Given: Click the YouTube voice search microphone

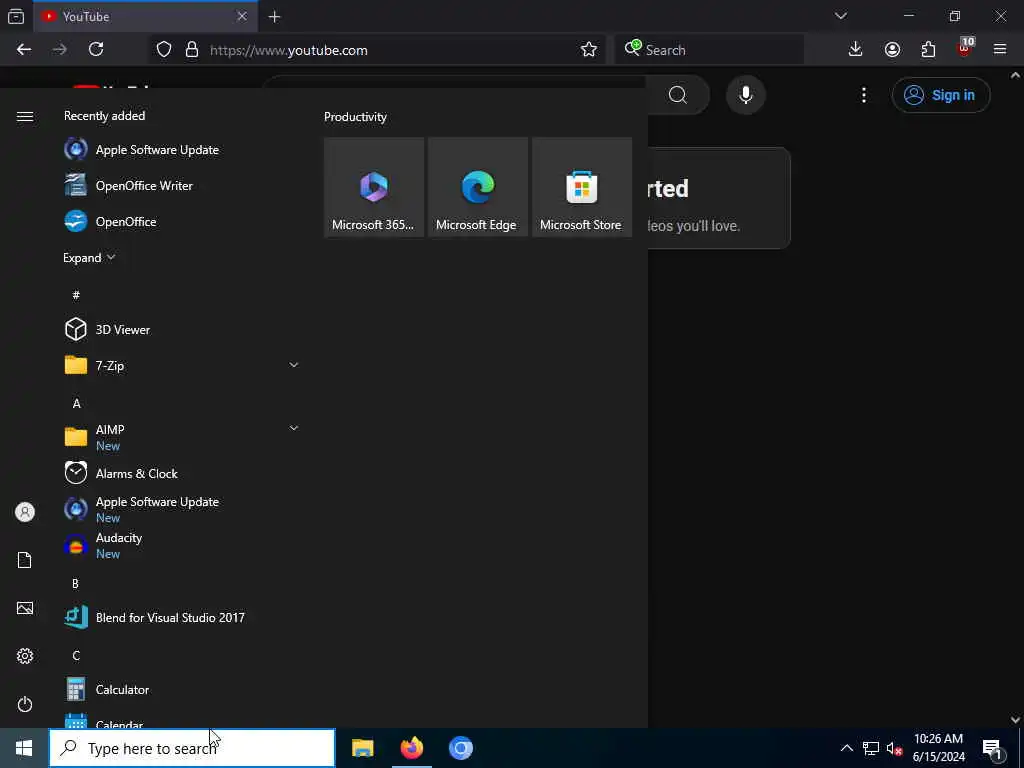Looking at the screenshot, I should coord(745,95).
